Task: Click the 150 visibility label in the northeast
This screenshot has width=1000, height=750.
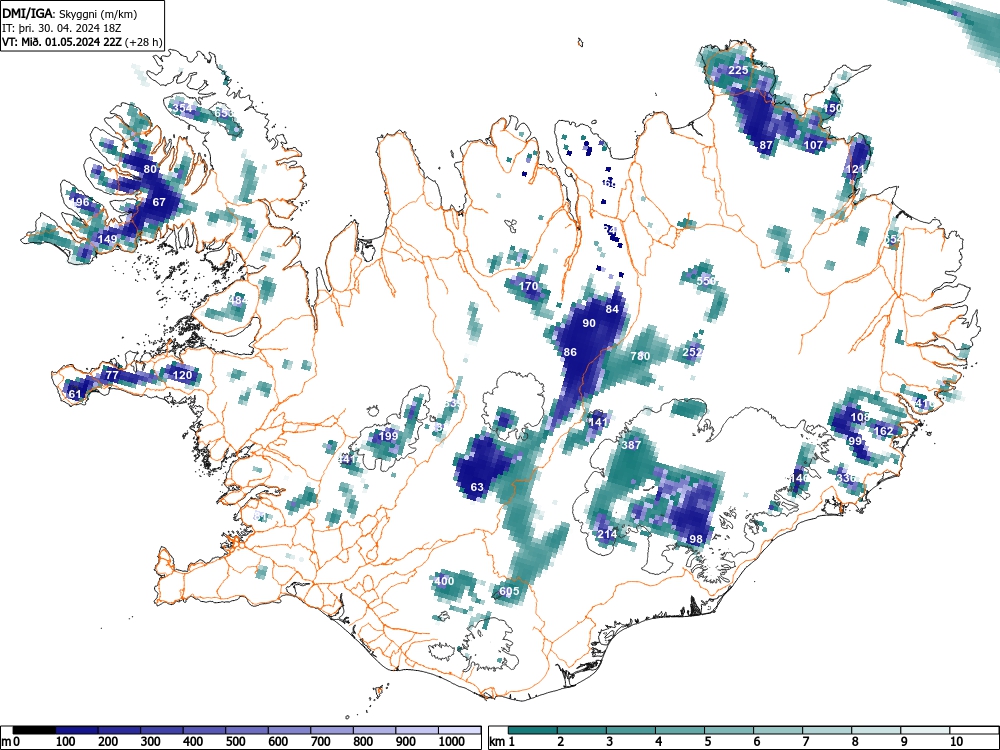Action: pyautogui.click(x=832, y=108)
